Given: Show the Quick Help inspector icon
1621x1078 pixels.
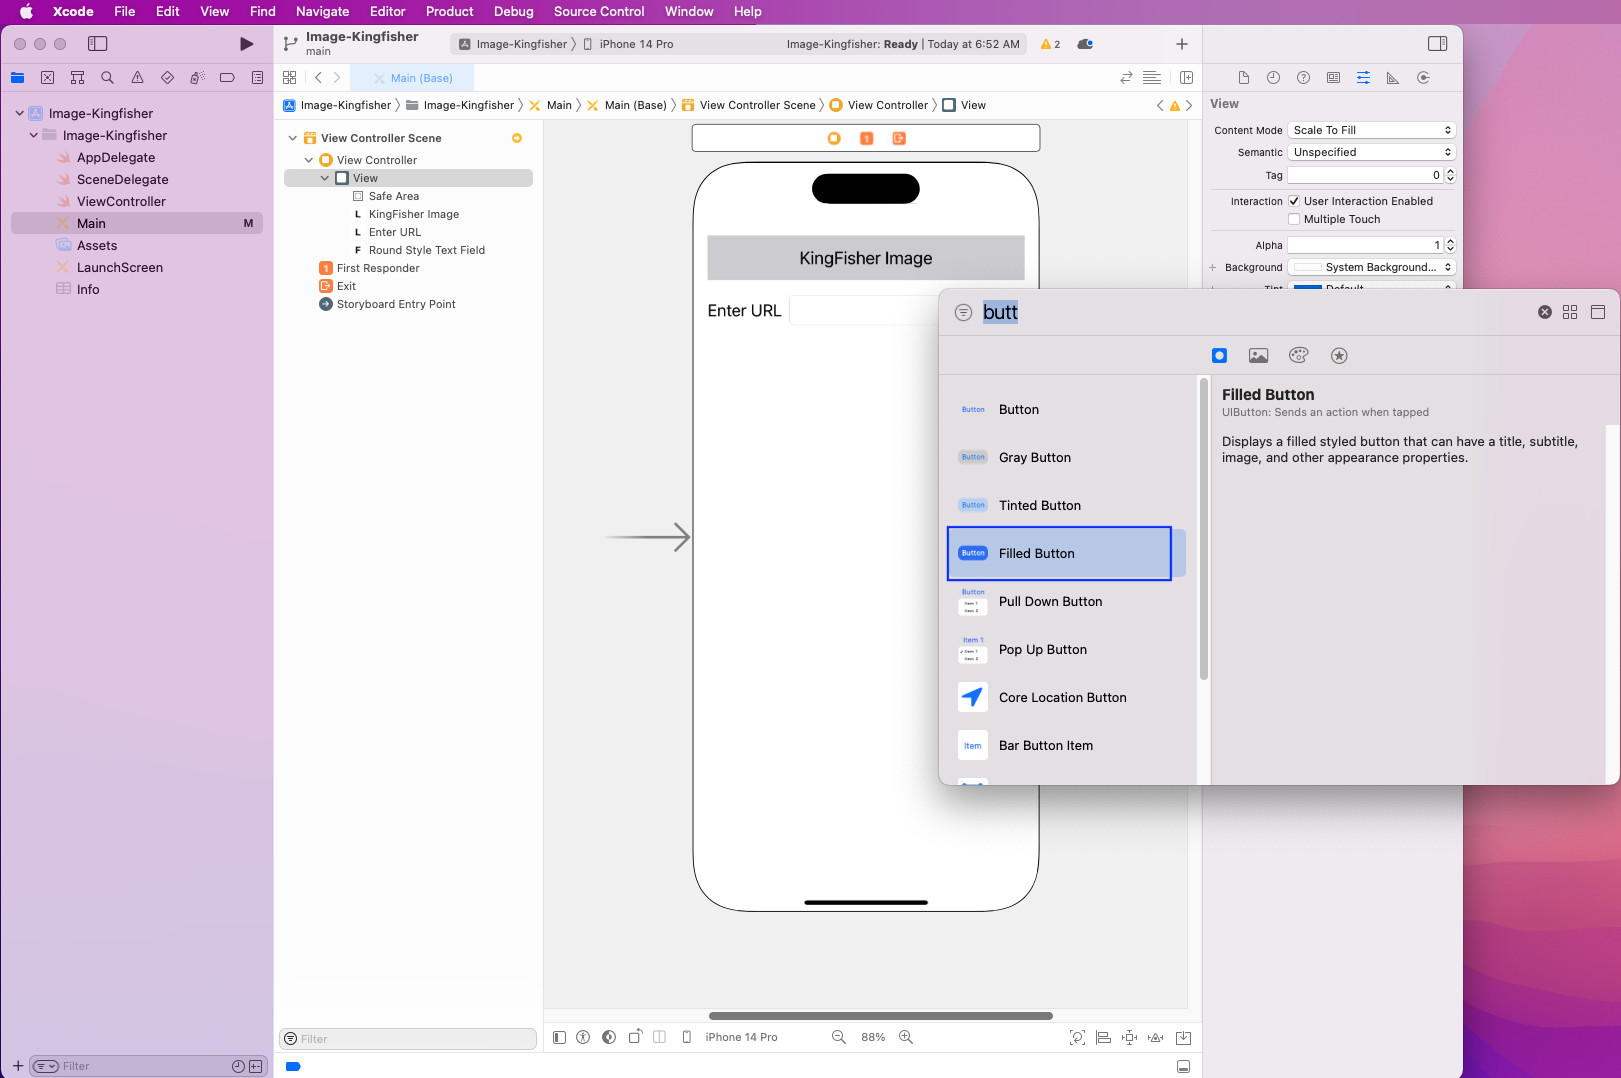Looking at the screenshot, I should point(1303,78).
